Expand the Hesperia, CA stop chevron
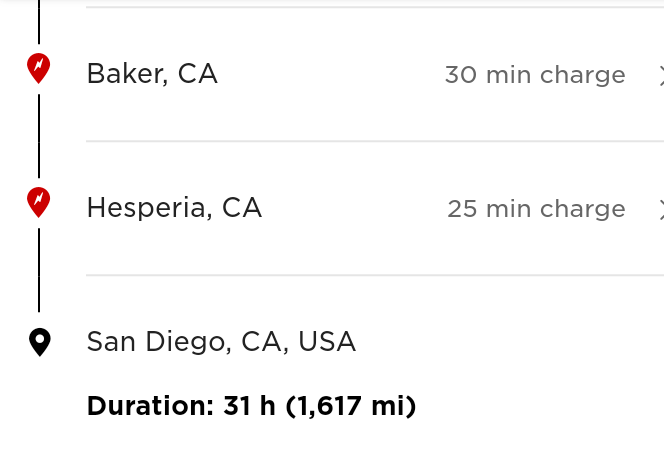 tap(660, 208)
